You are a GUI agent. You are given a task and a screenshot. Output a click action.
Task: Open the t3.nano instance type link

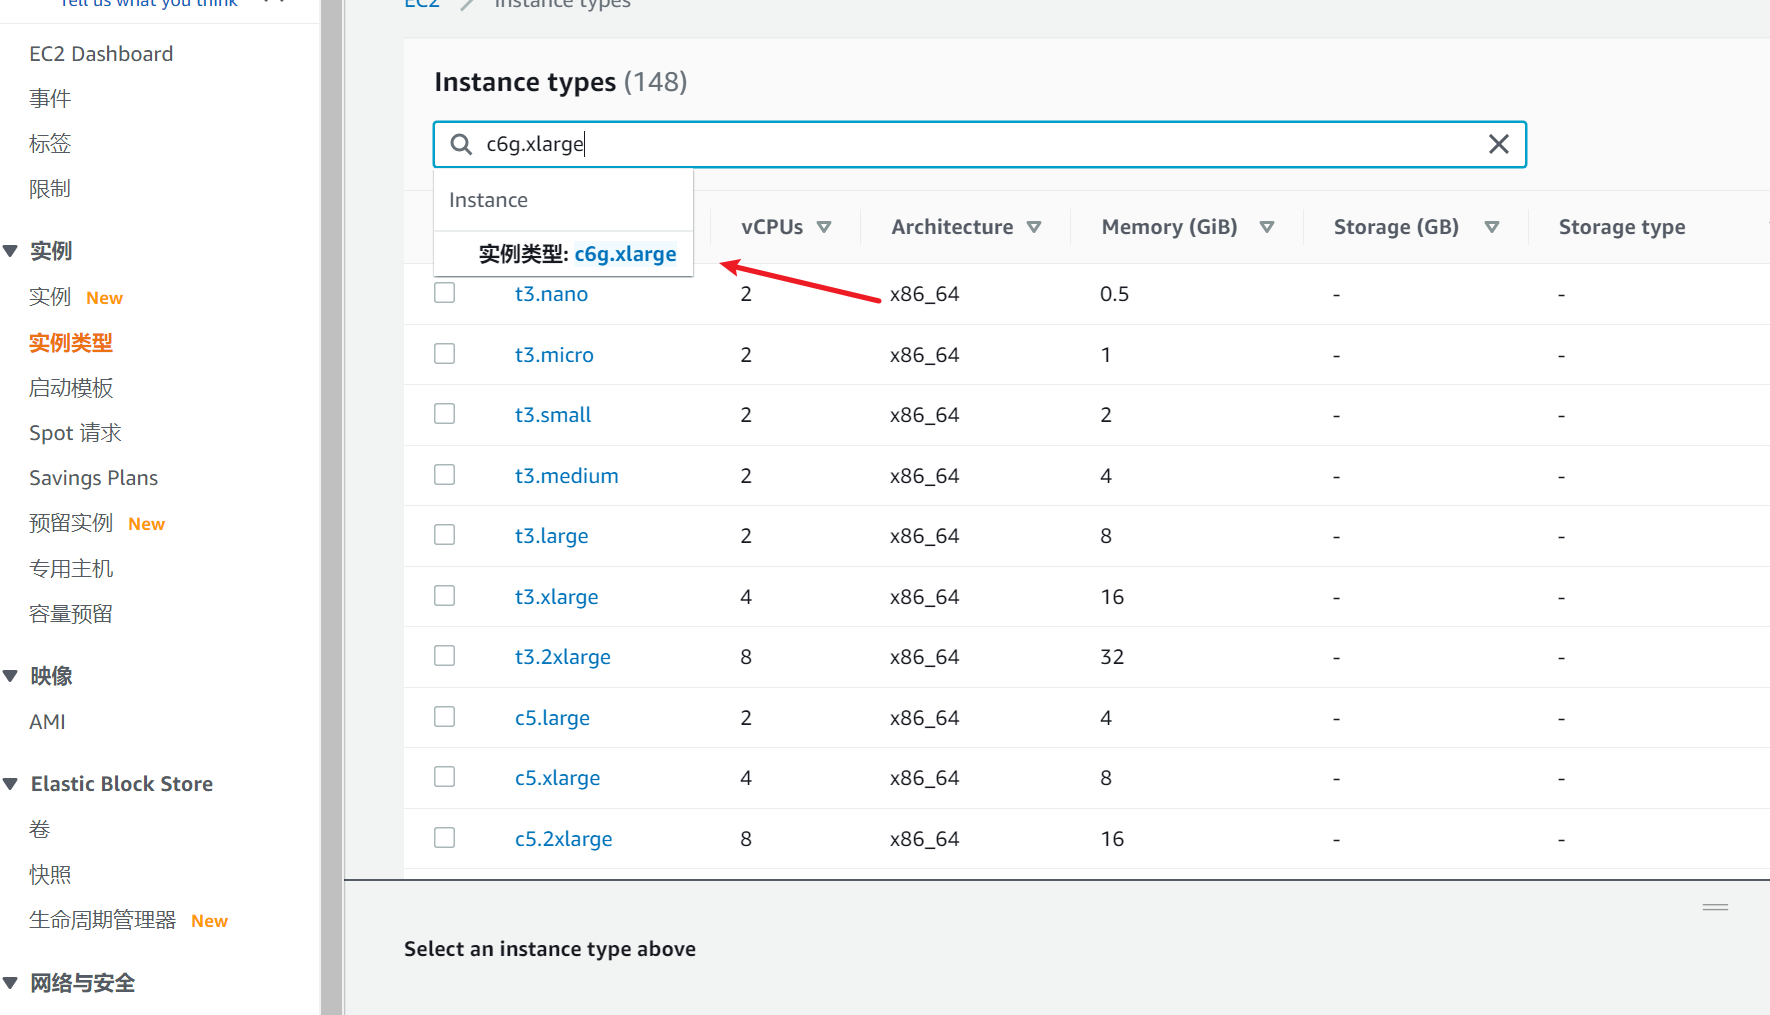551,294
